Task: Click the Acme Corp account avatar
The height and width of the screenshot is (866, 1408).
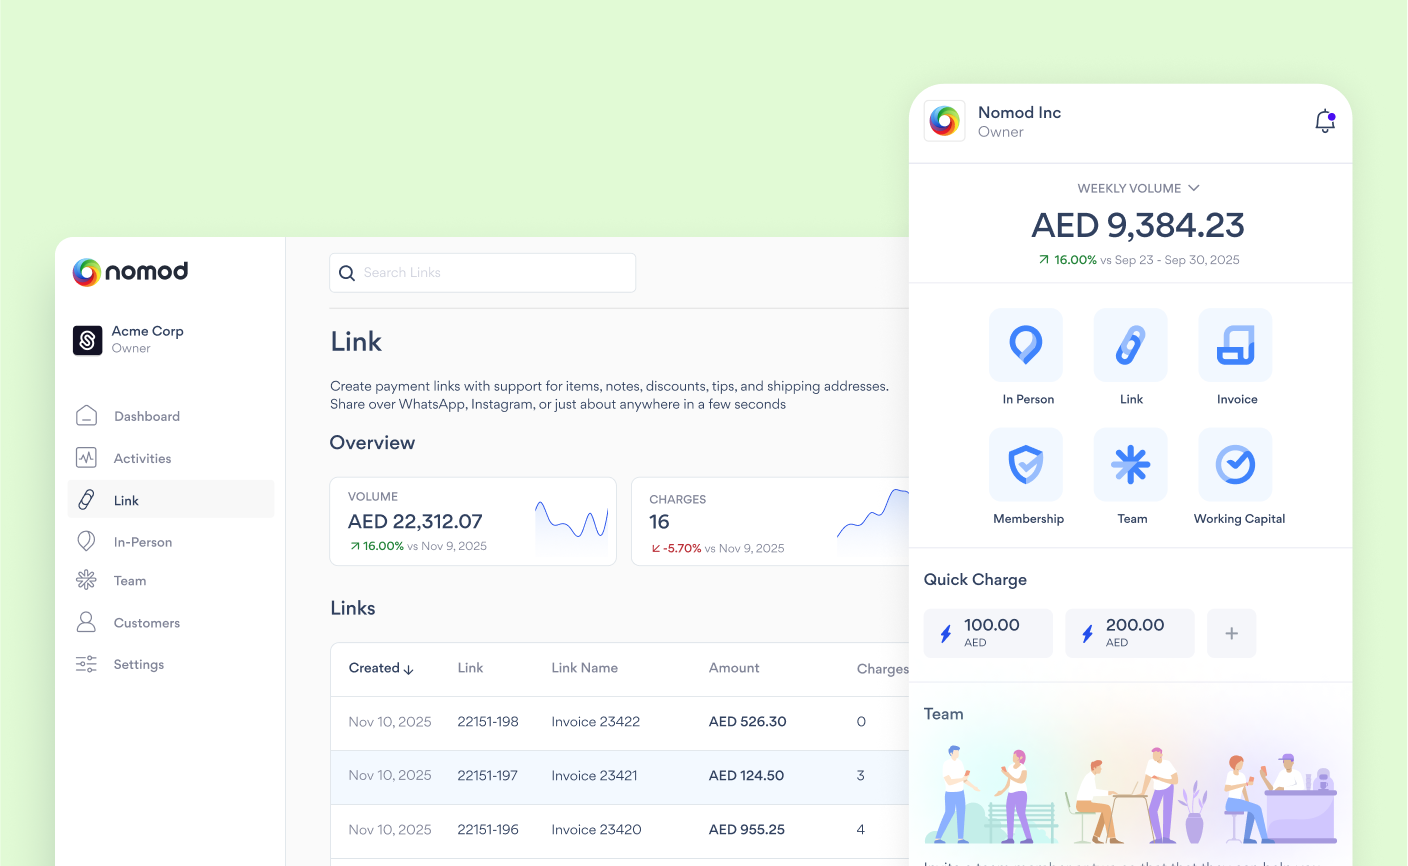Action: pyautogui.click(x=88, y=340)
